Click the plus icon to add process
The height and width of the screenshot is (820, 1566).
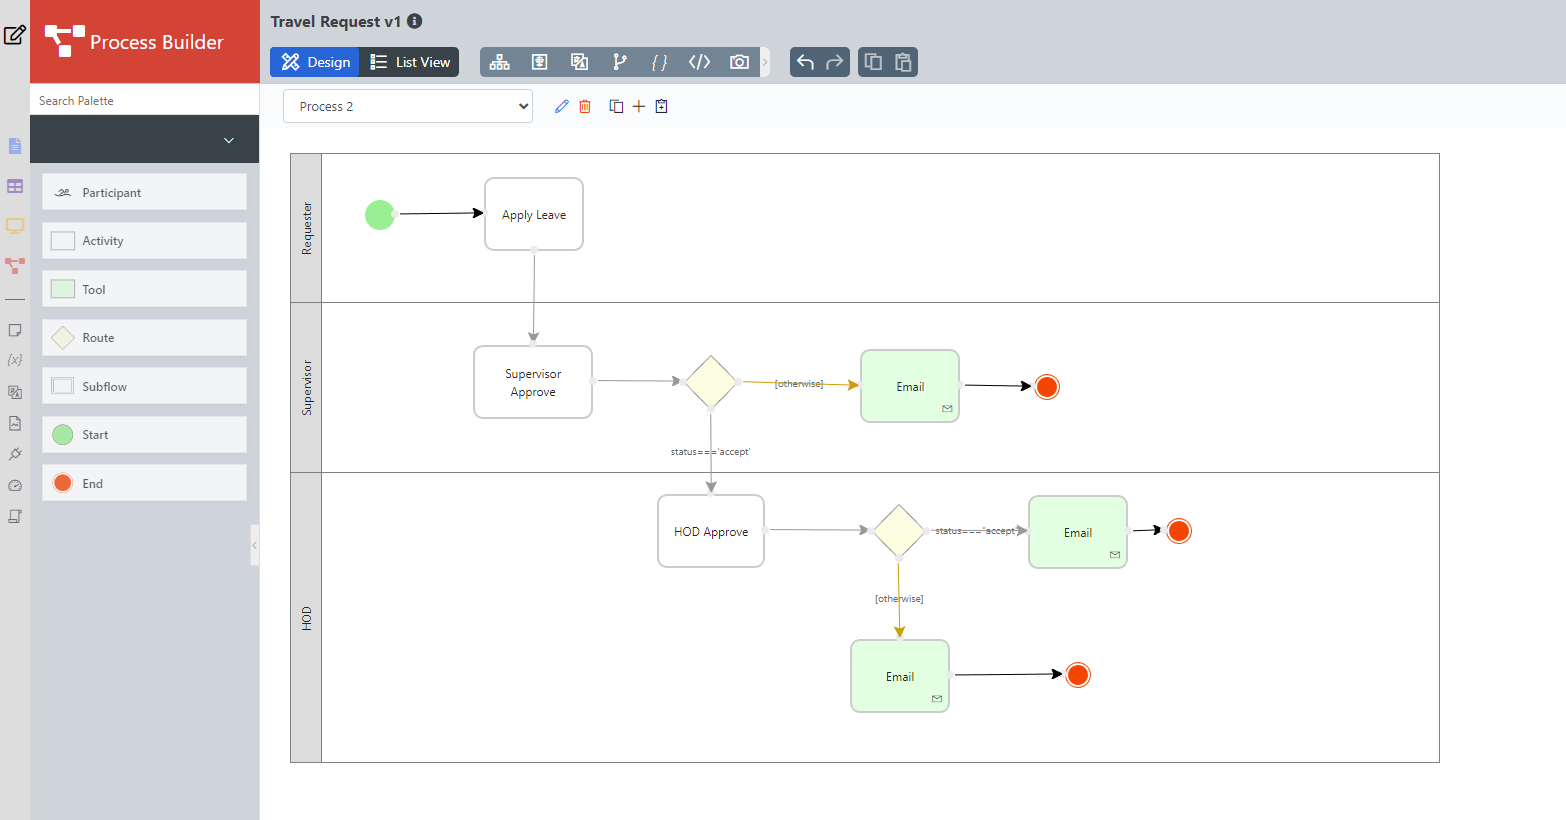(x=639, y=106)
